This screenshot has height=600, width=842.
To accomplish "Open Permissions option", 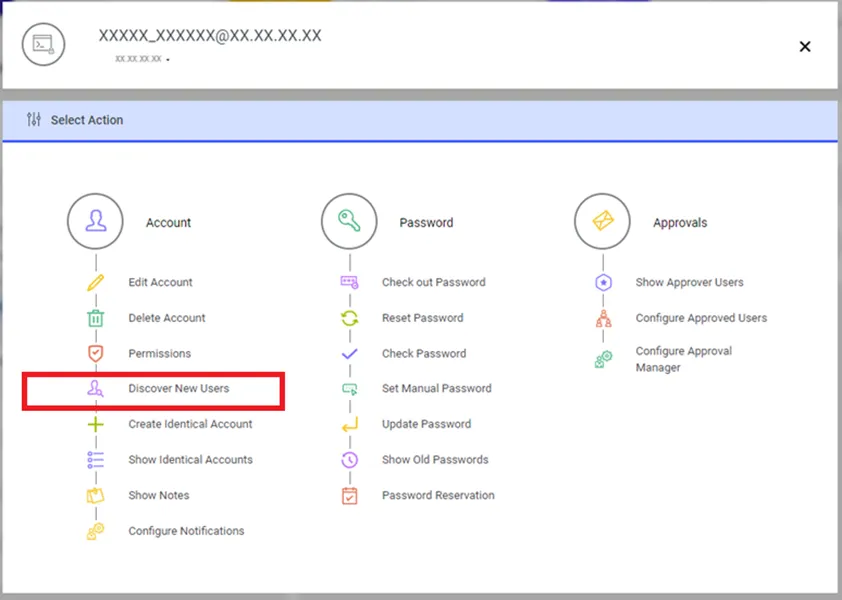I will coord(159,353).
